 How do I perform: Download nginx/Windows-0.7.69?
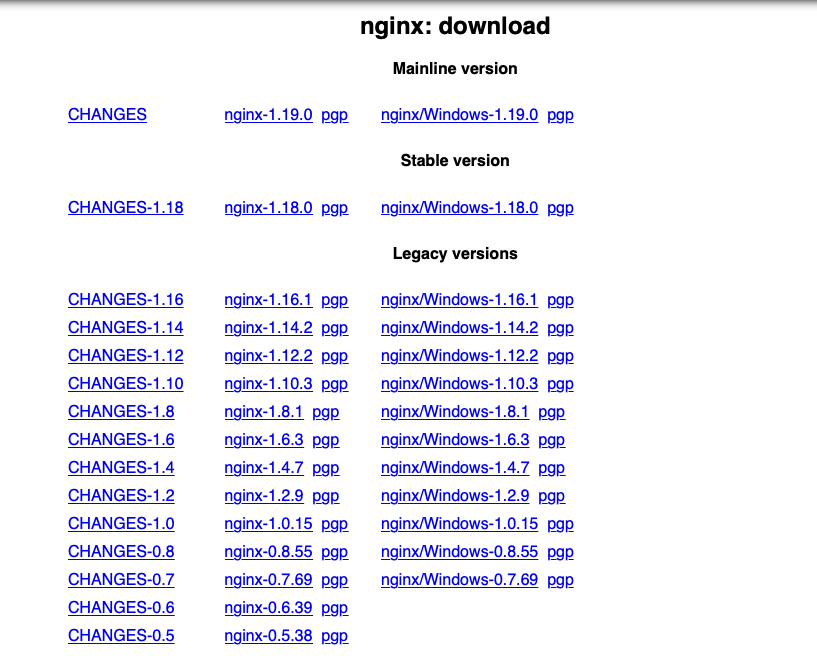(459, 580)
